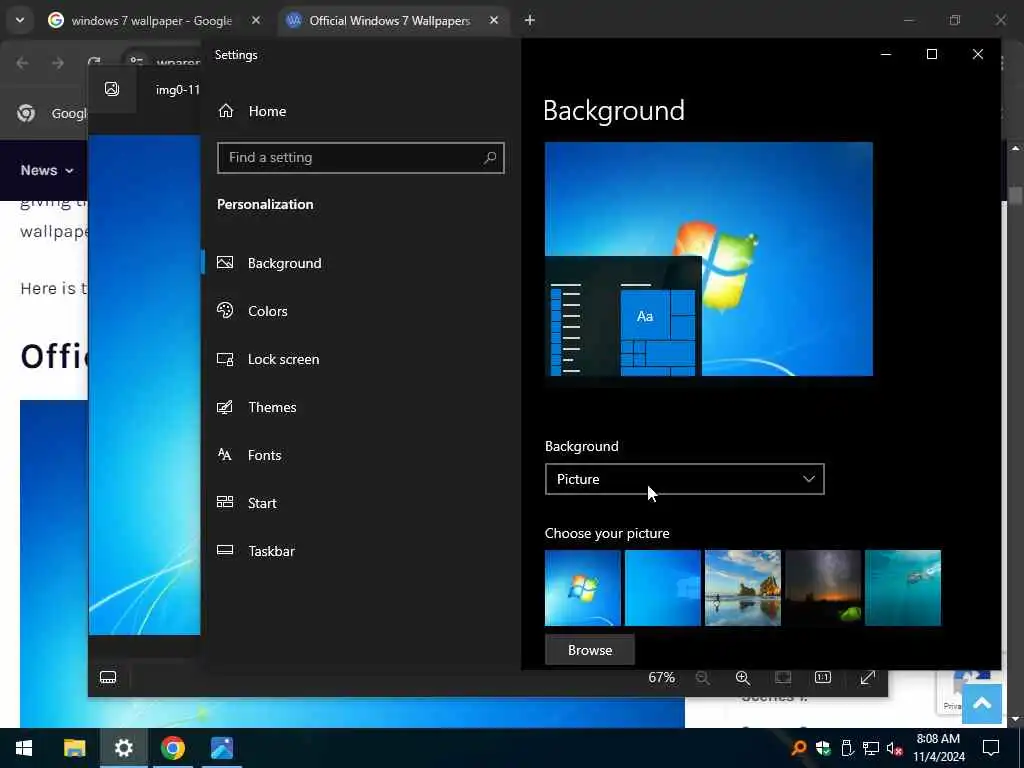Open a new Chrome tab

pyautogui.click(x=530, y=21)
